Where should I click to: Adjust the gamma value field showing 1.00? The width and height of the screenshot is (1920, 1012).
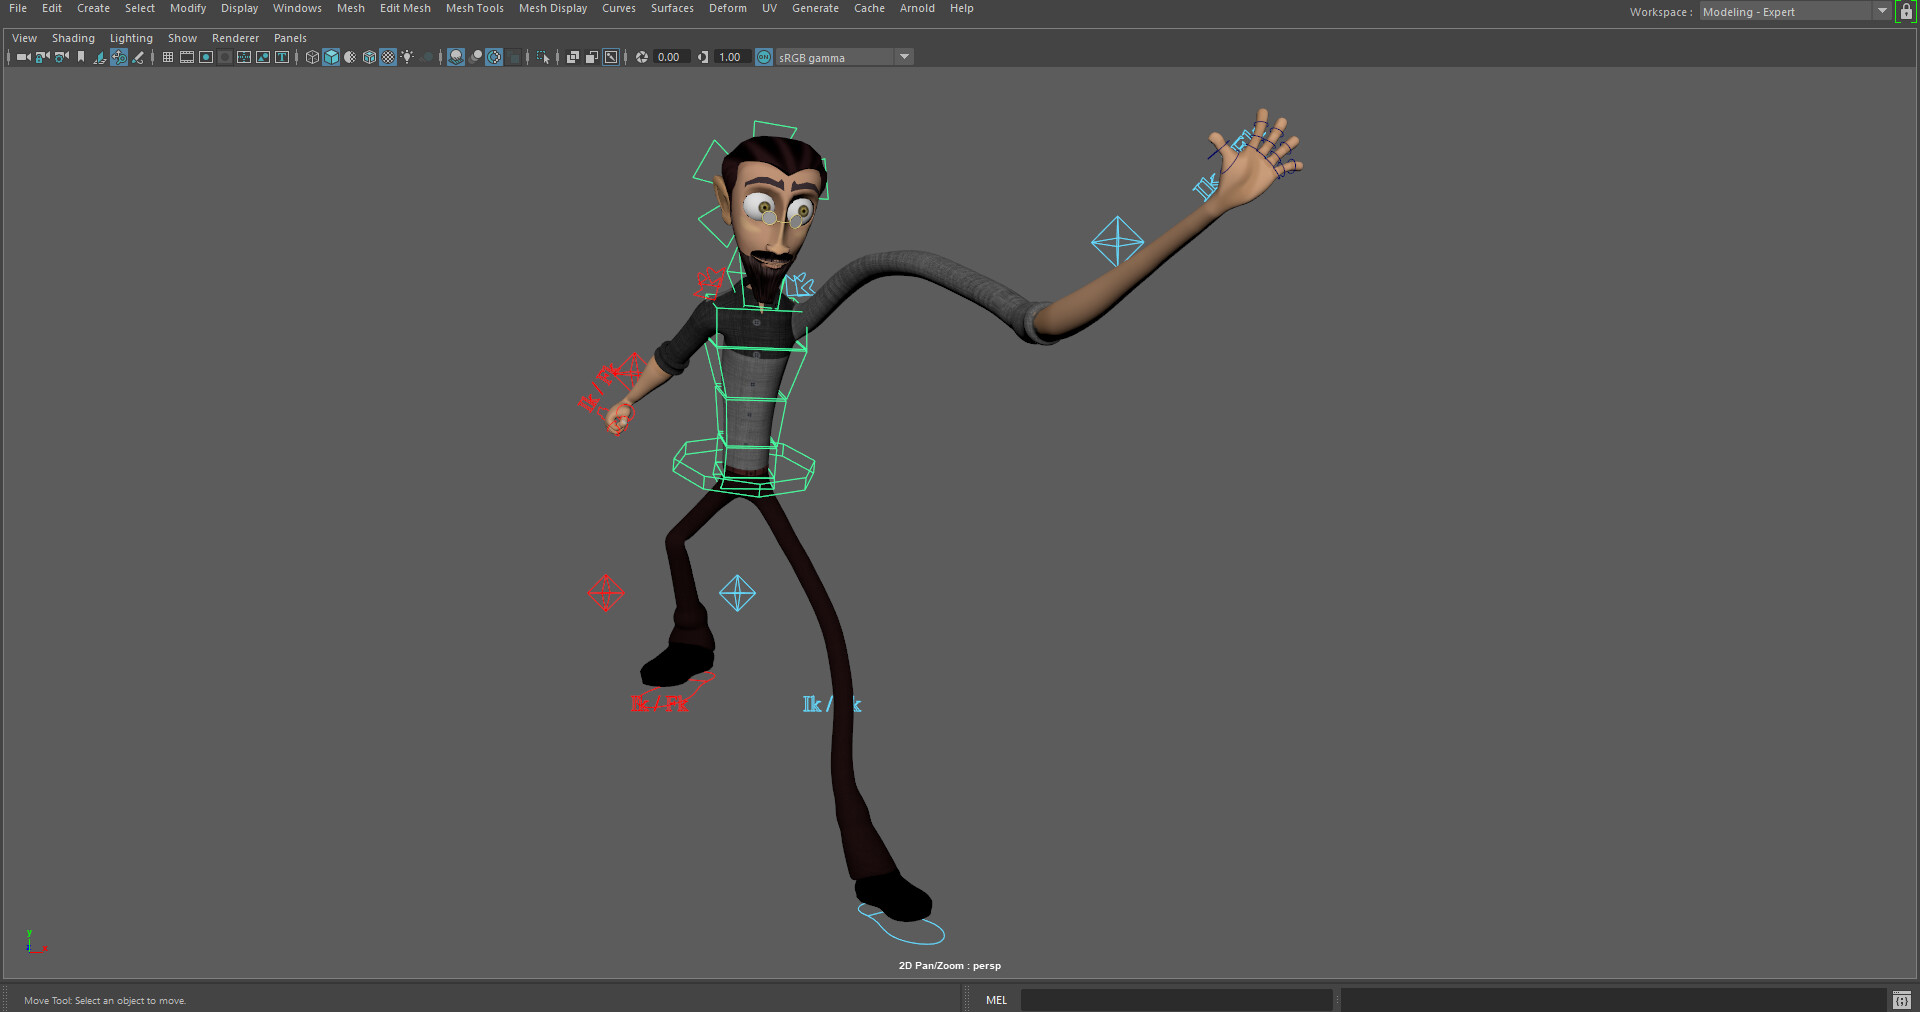pos(731,57)
